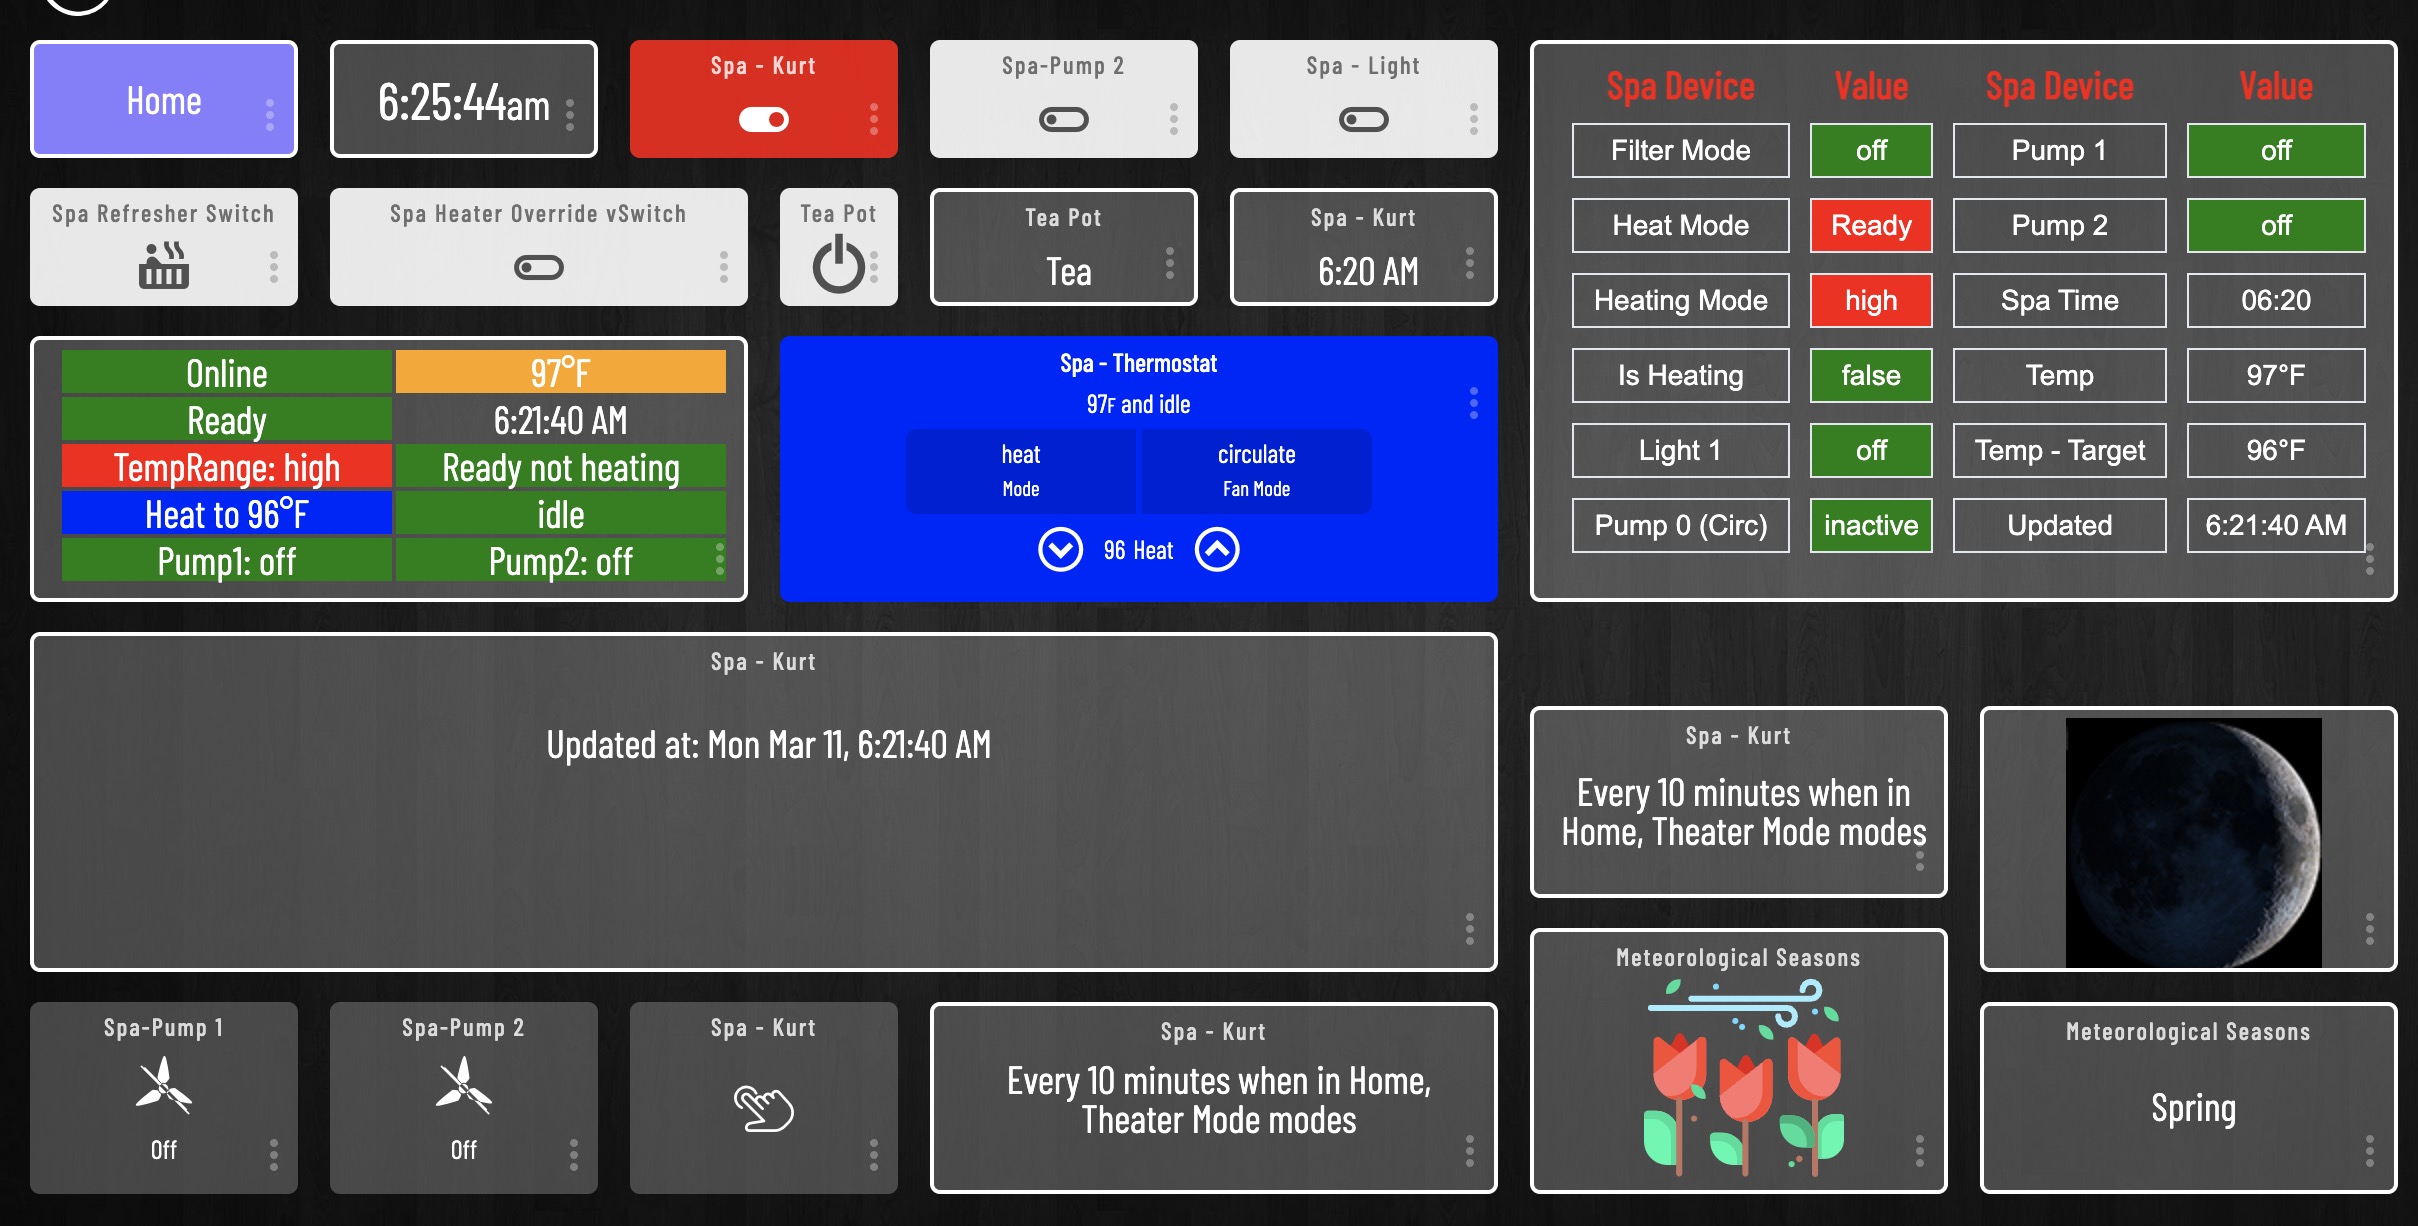Select thermostat heat Mode button
Screen dimensions: 2418x1226
(x=1020, y=470)
